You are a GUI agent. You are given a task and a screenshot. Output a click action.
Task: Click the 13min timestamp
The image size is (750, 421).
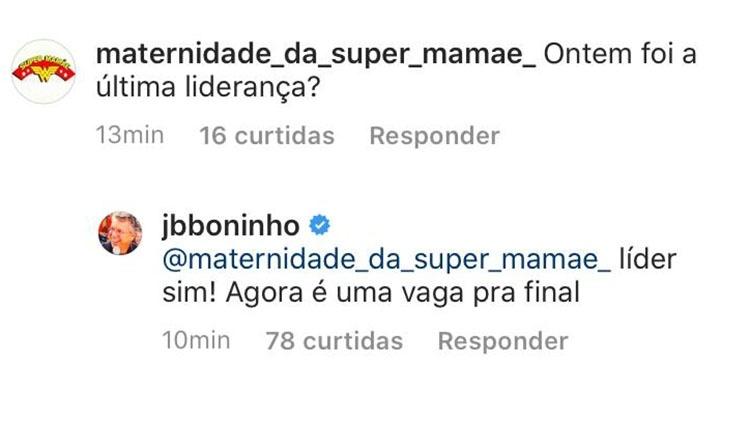[129, 135]
